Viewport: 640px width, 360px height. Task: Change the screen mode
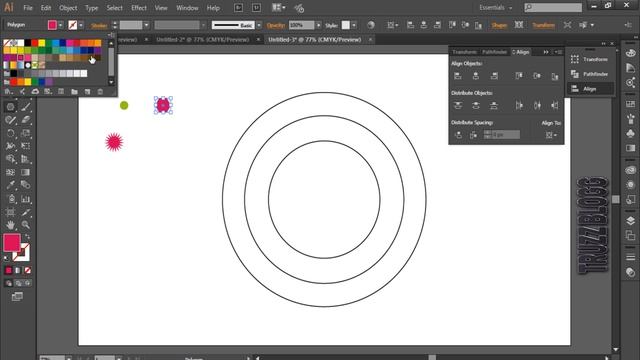17,297
